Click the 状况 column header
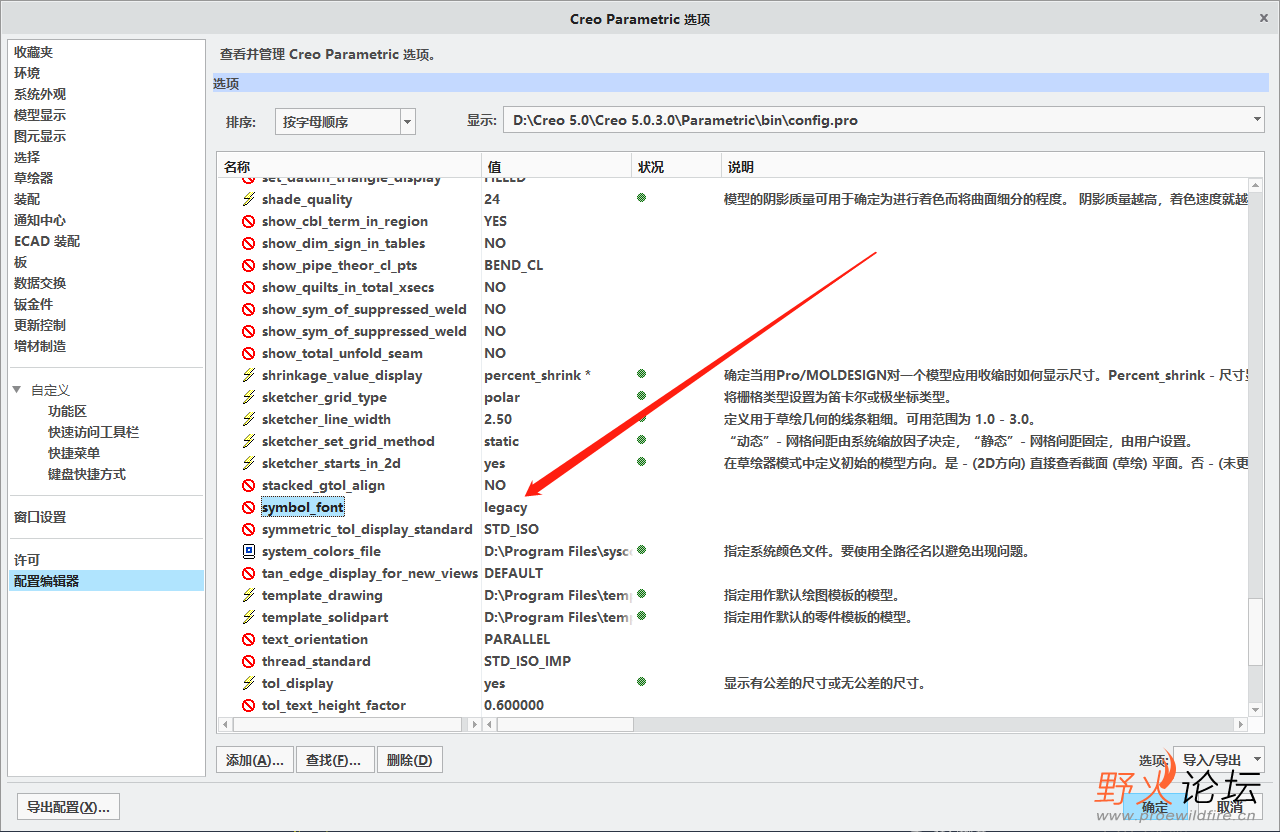 tap(677, 166)
